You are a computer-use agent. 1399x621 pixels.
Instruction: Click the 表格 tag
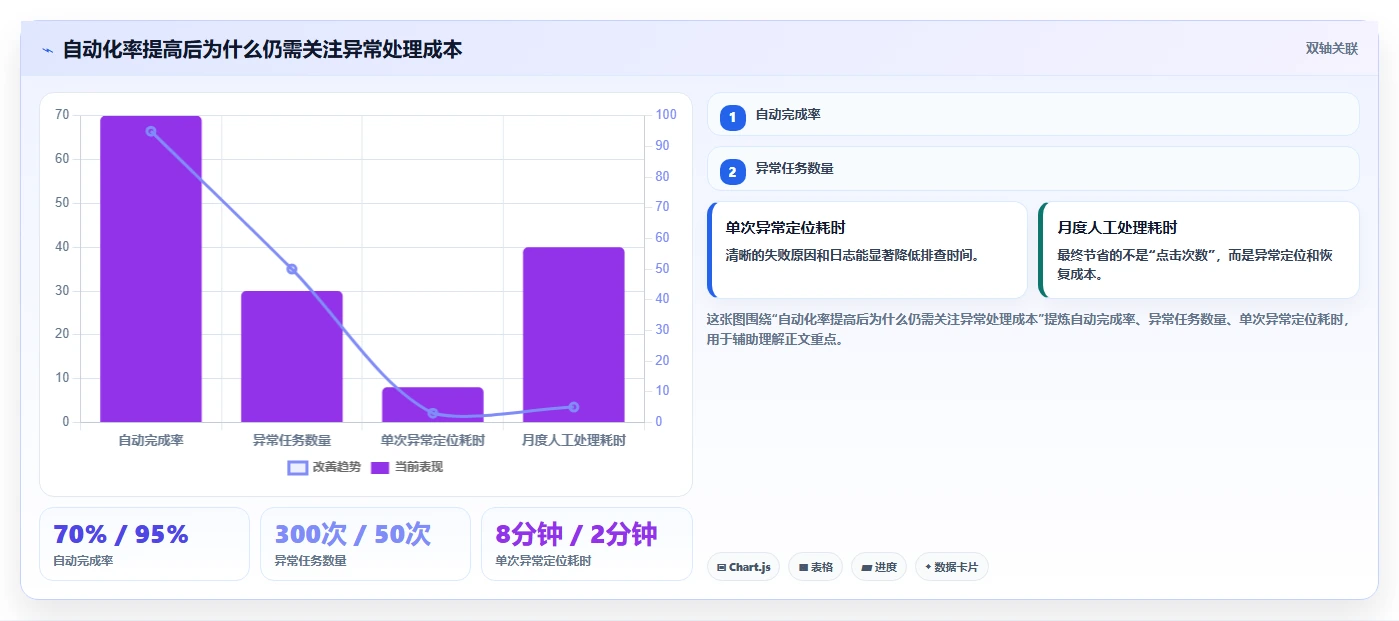(x=816, y=567)
